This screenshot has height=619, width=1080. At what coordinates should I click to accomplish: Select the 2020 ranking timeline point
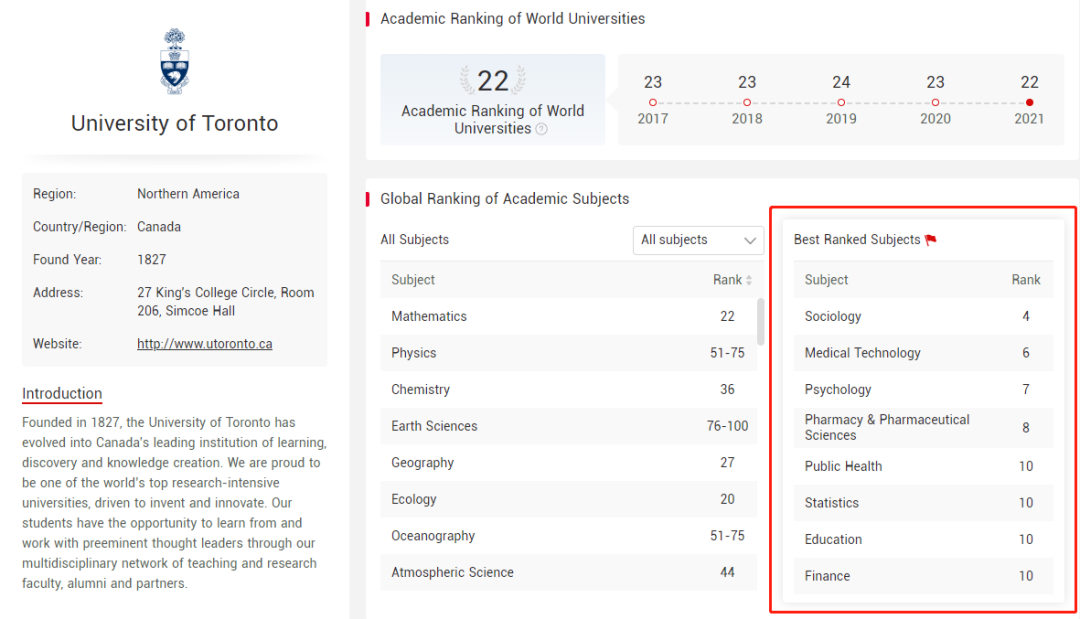(935, 103)
